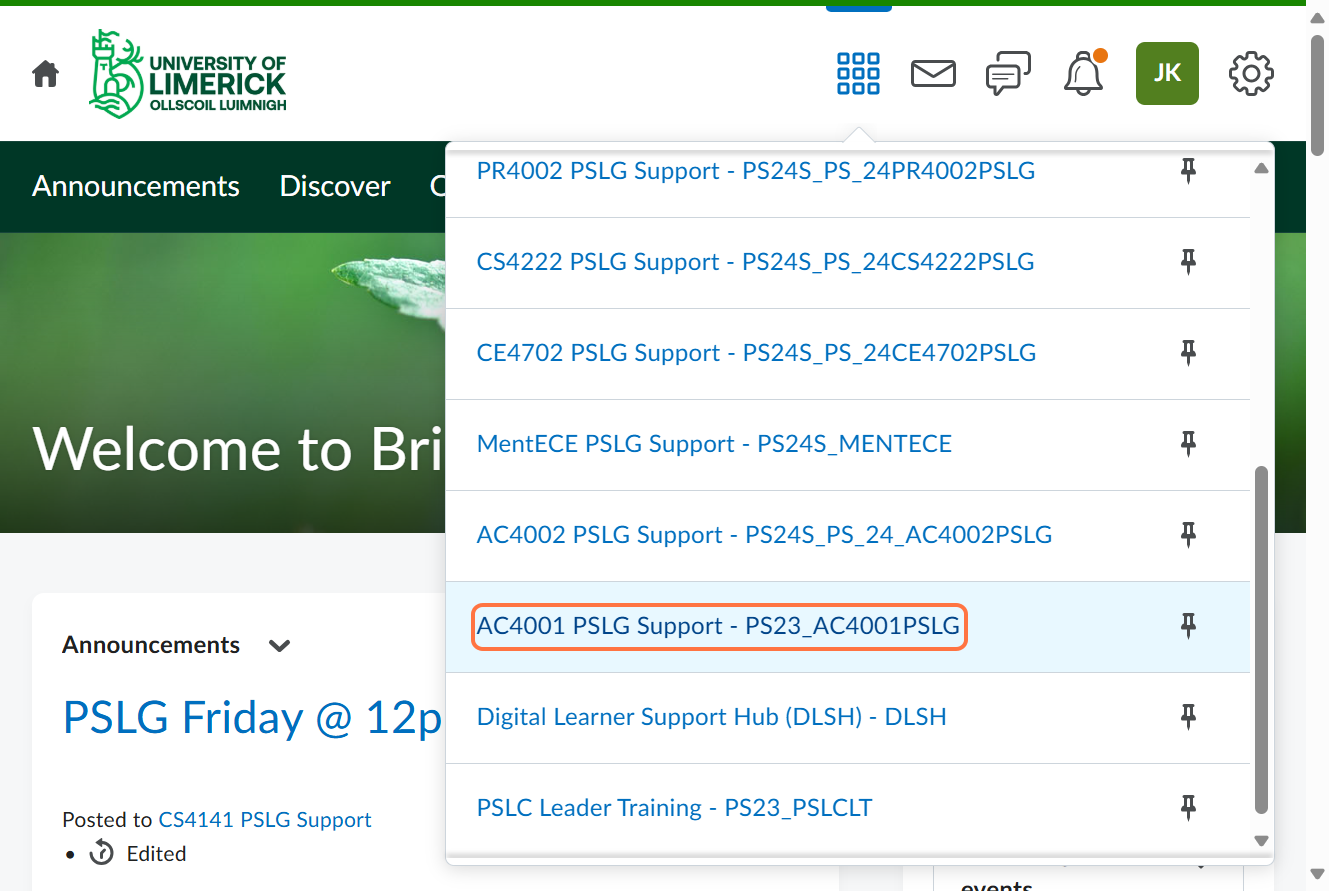Image resolution: width=1329 pixels, height=891 pixels.
Task: Open the settings gear icon
Action: tap(1251, 74)
